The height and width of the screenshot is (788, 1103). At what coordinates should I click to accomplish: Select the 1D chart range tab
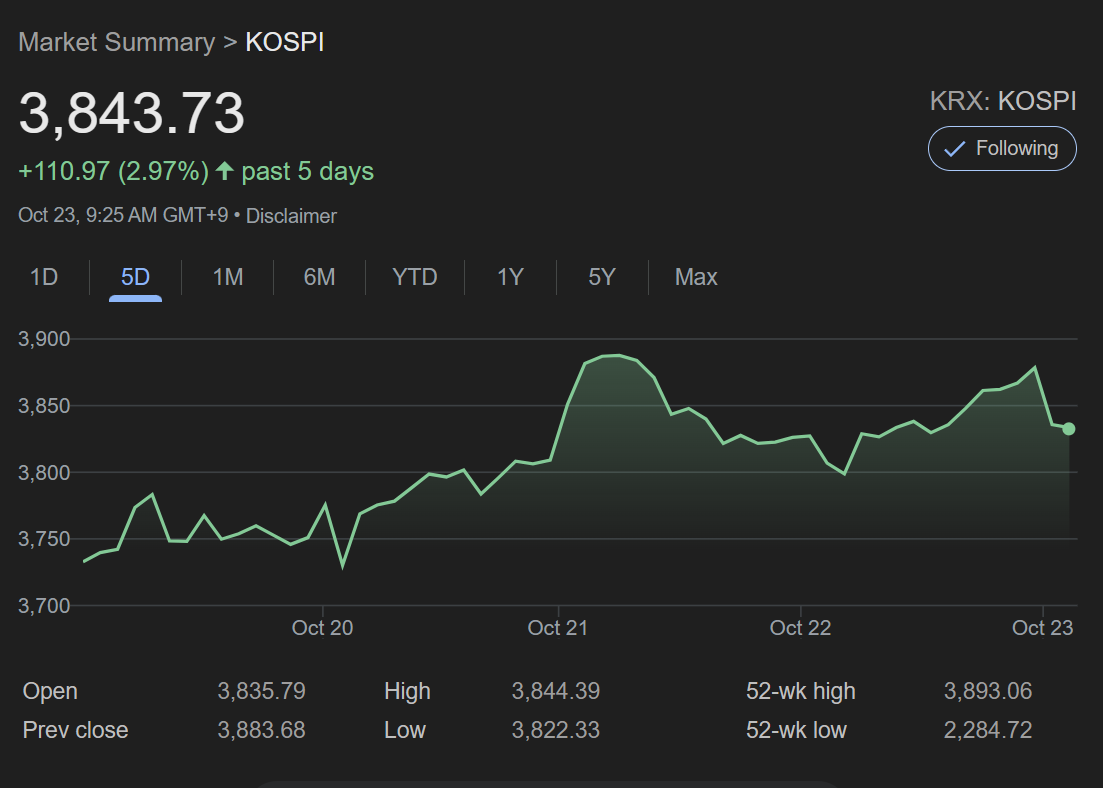43,277
